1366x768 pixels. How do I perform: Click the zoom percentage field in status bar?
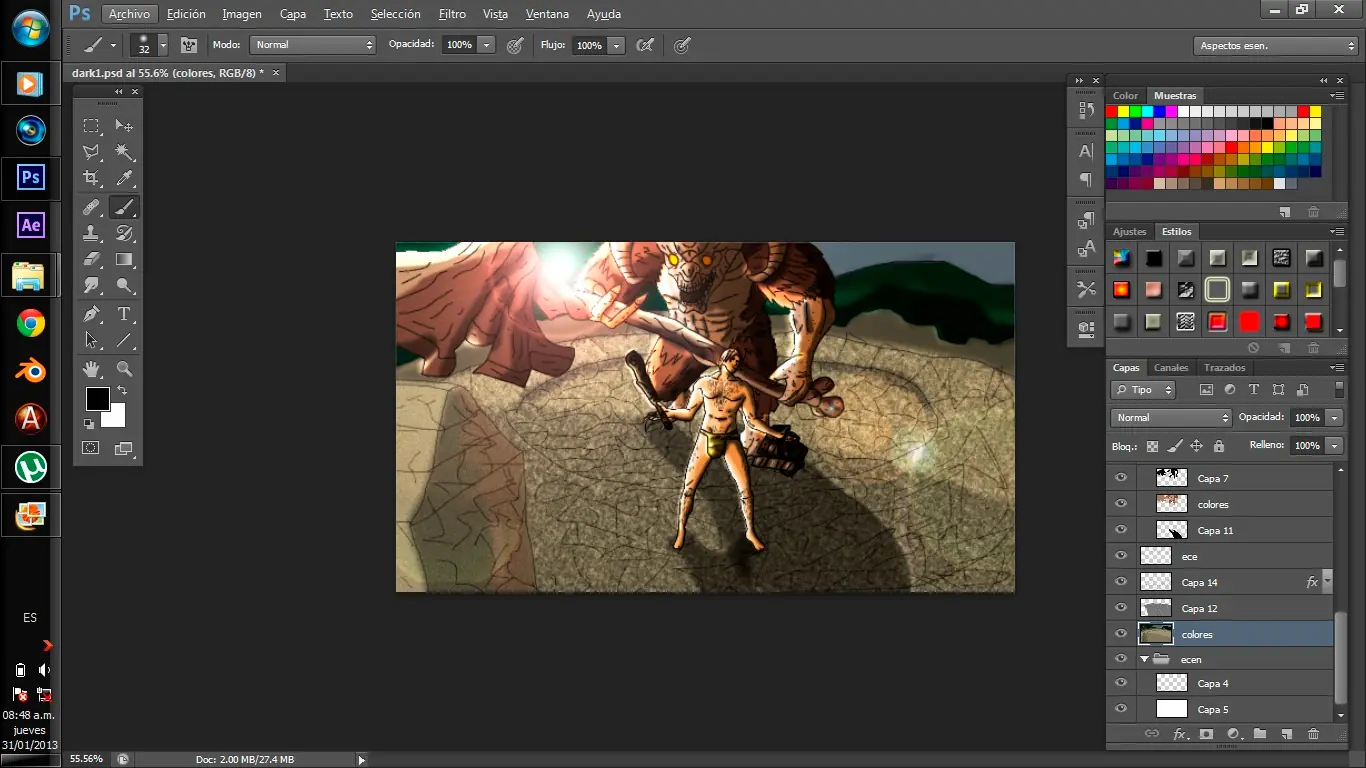click(86, 760)
